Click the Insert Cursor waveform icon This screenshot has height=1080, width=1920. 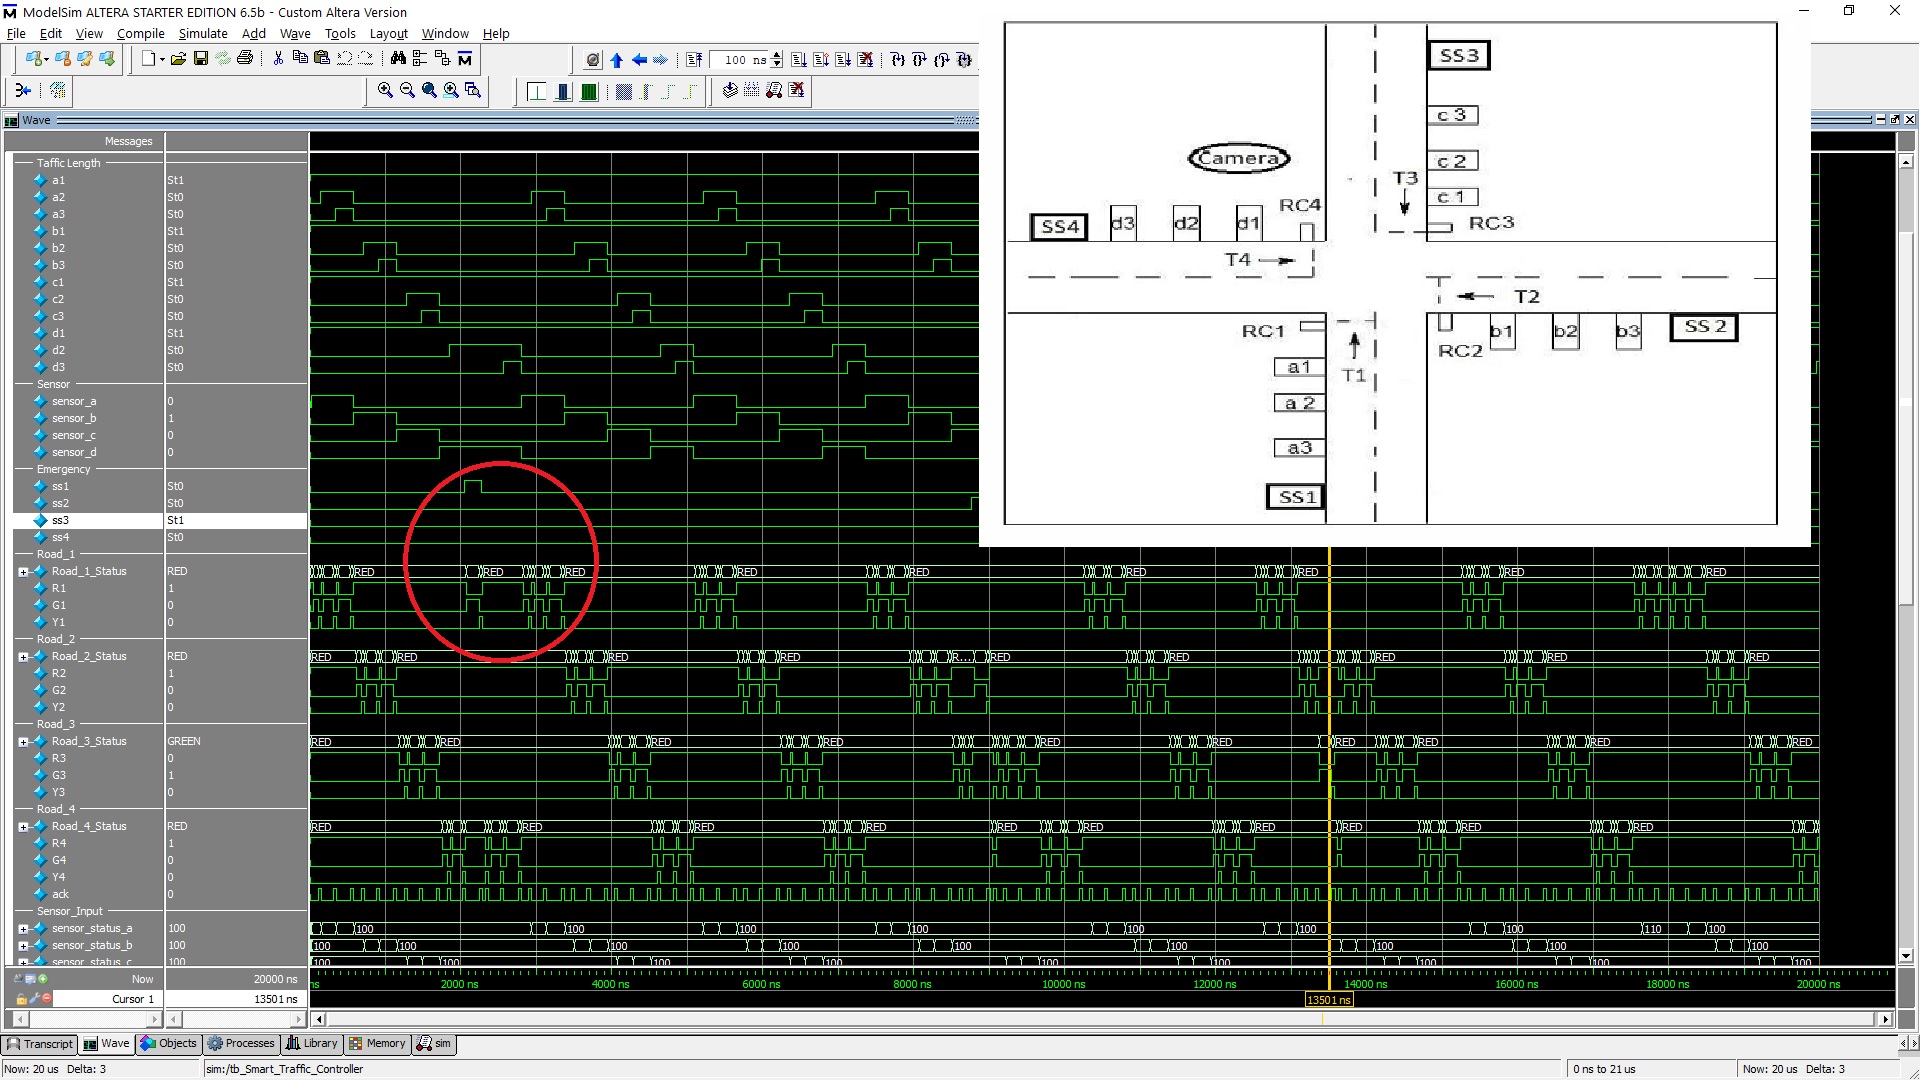click(536, 92)
